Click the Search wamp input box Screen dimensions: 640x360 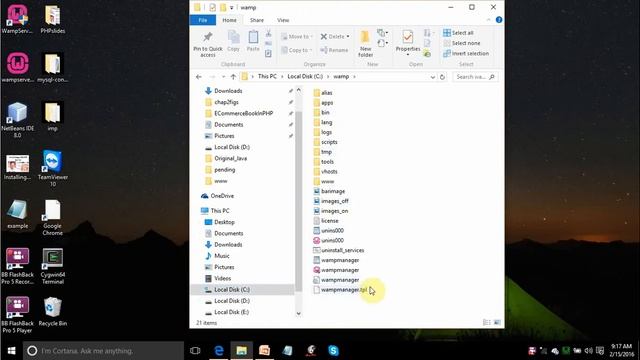pos(475,77)
